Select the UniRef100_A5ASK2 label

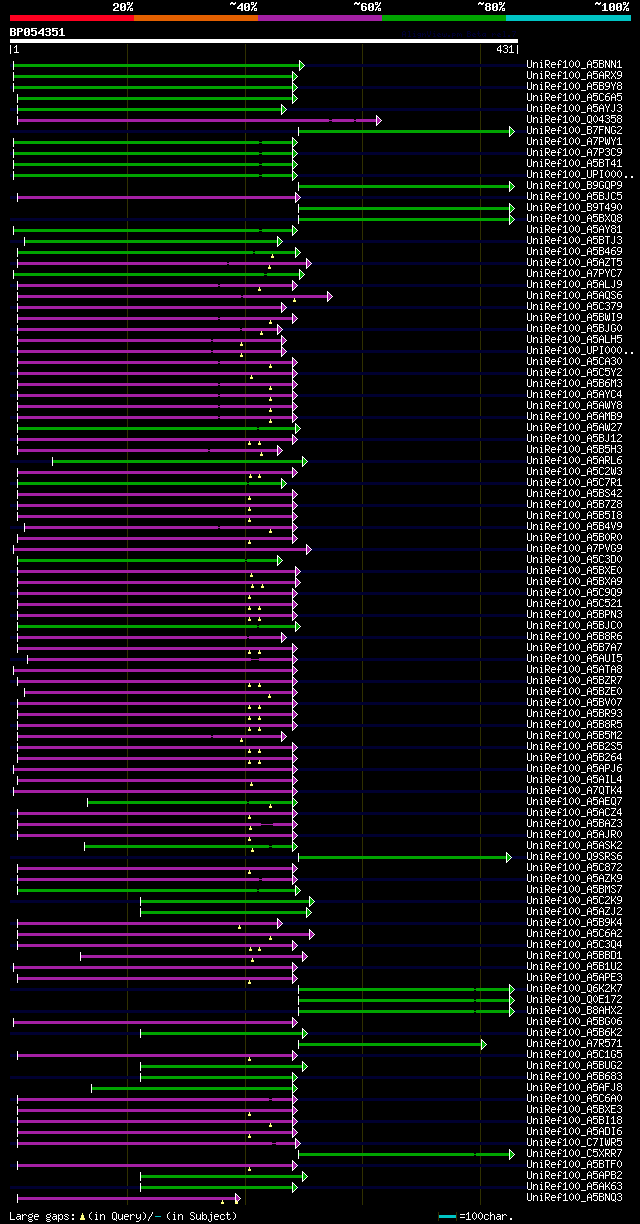click(x=574, y=846)
